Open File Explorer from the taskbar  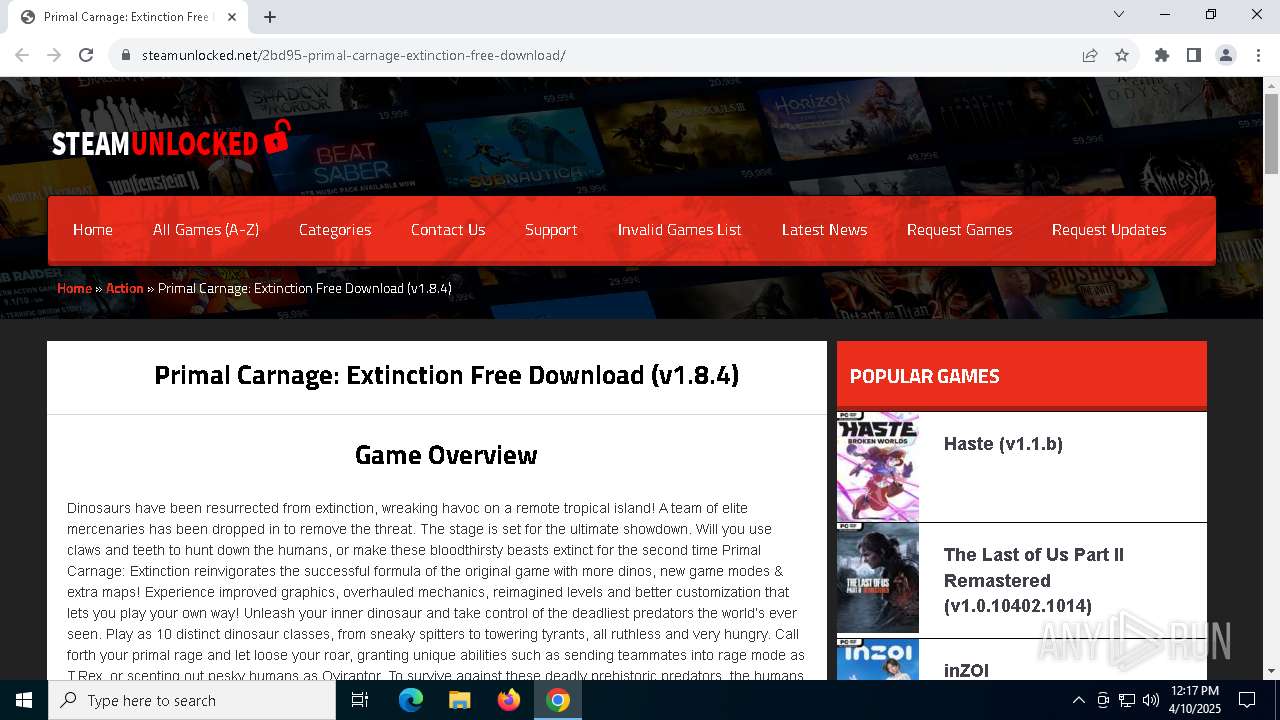click(x=460, y=700)
